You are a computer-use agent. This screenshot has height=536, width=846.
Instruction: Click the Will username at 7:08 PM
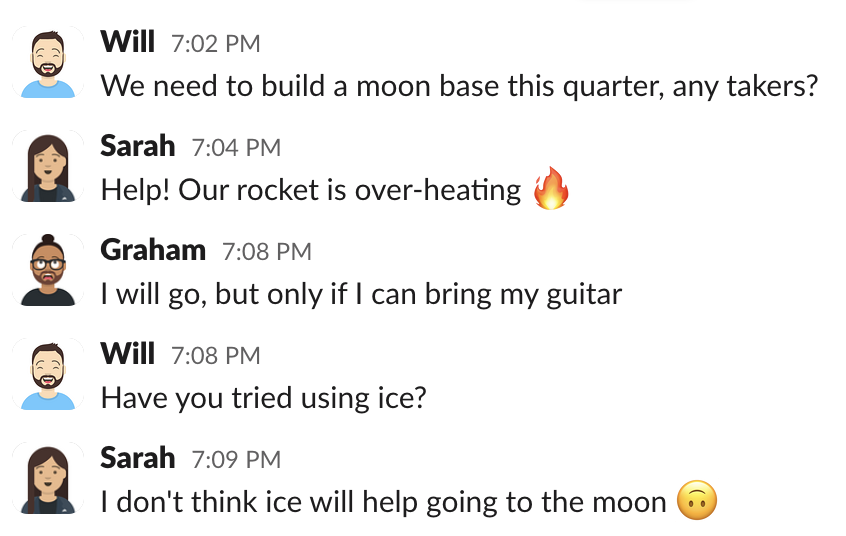coord(128,354)
